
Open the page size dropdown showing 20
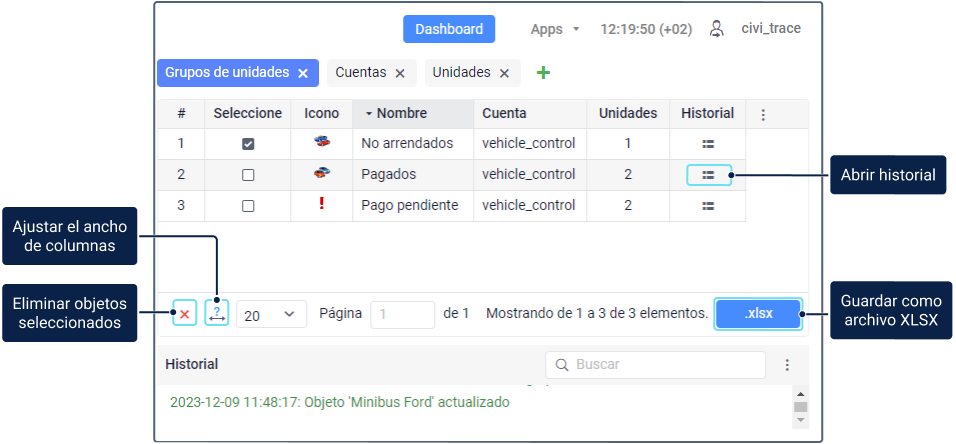[270, 315]
